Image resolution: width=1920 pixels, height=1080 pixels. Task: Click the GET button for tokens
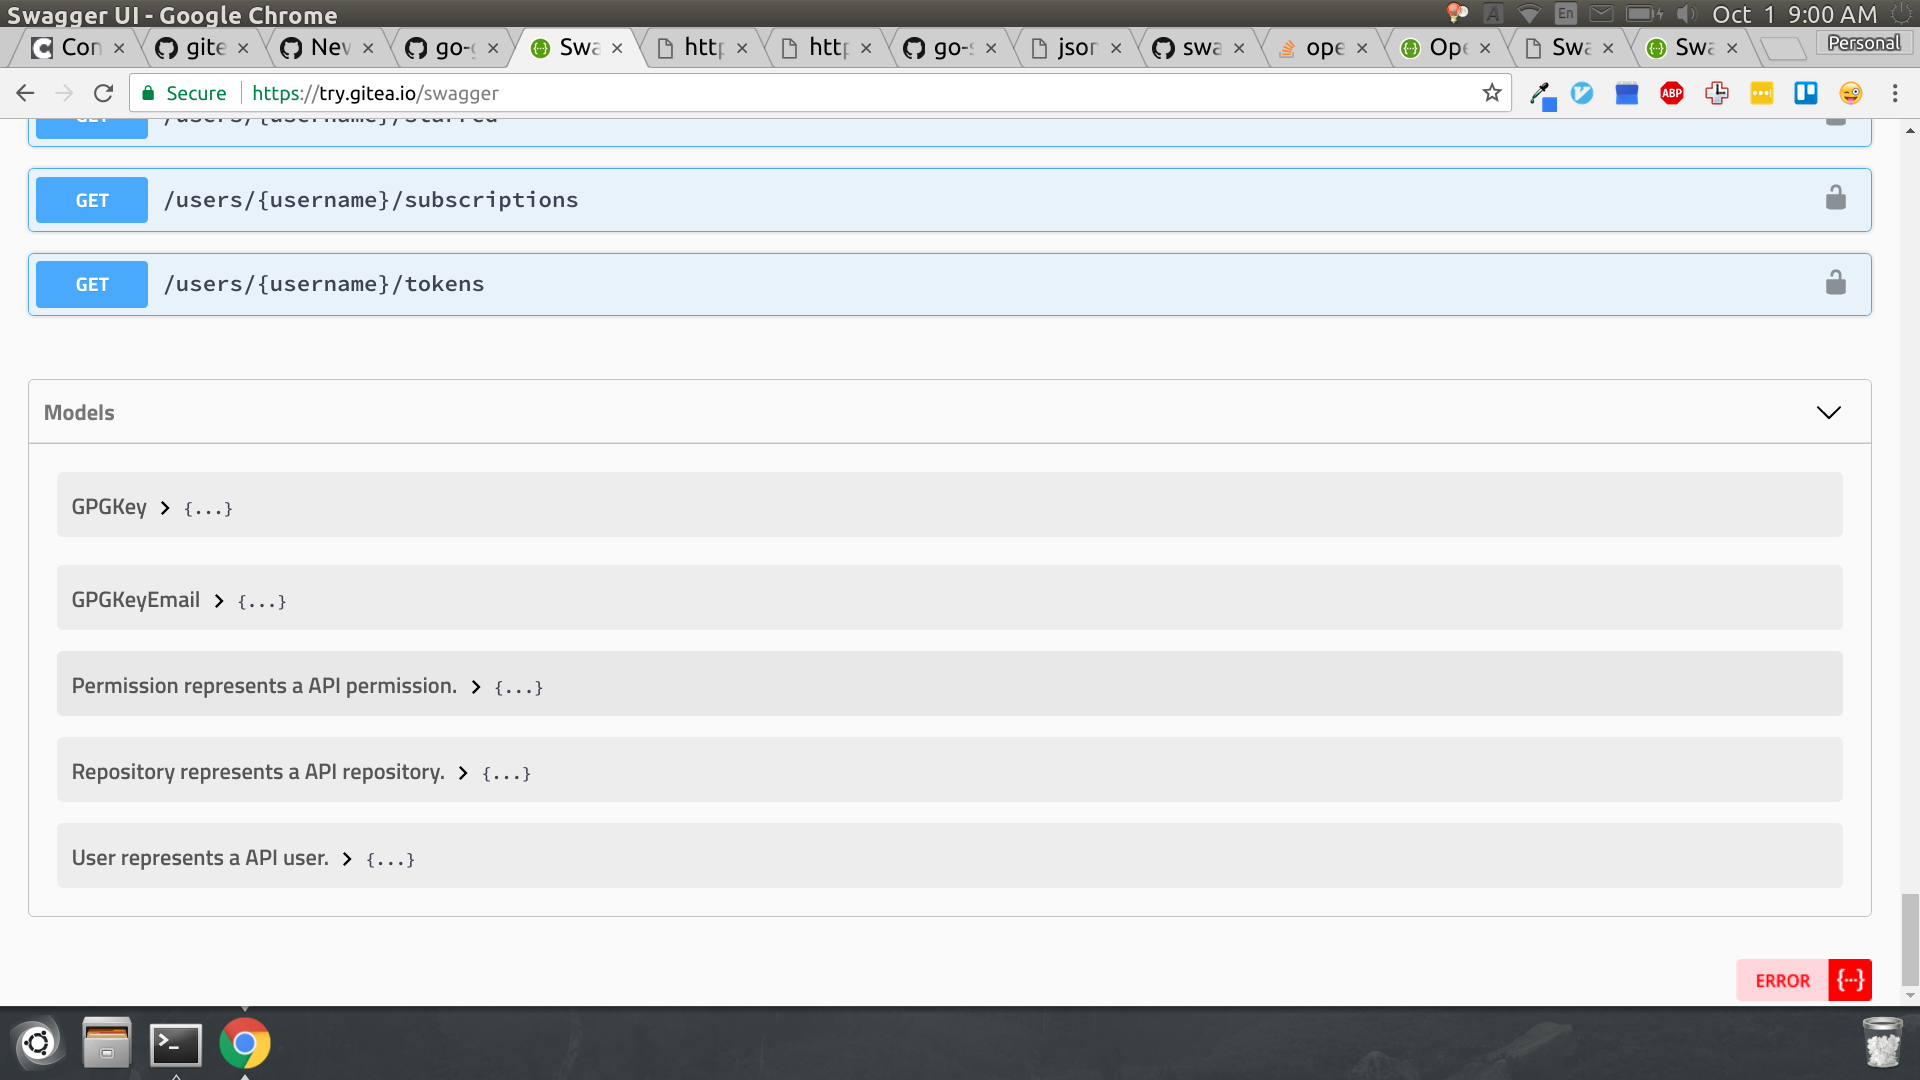(92, 284)
